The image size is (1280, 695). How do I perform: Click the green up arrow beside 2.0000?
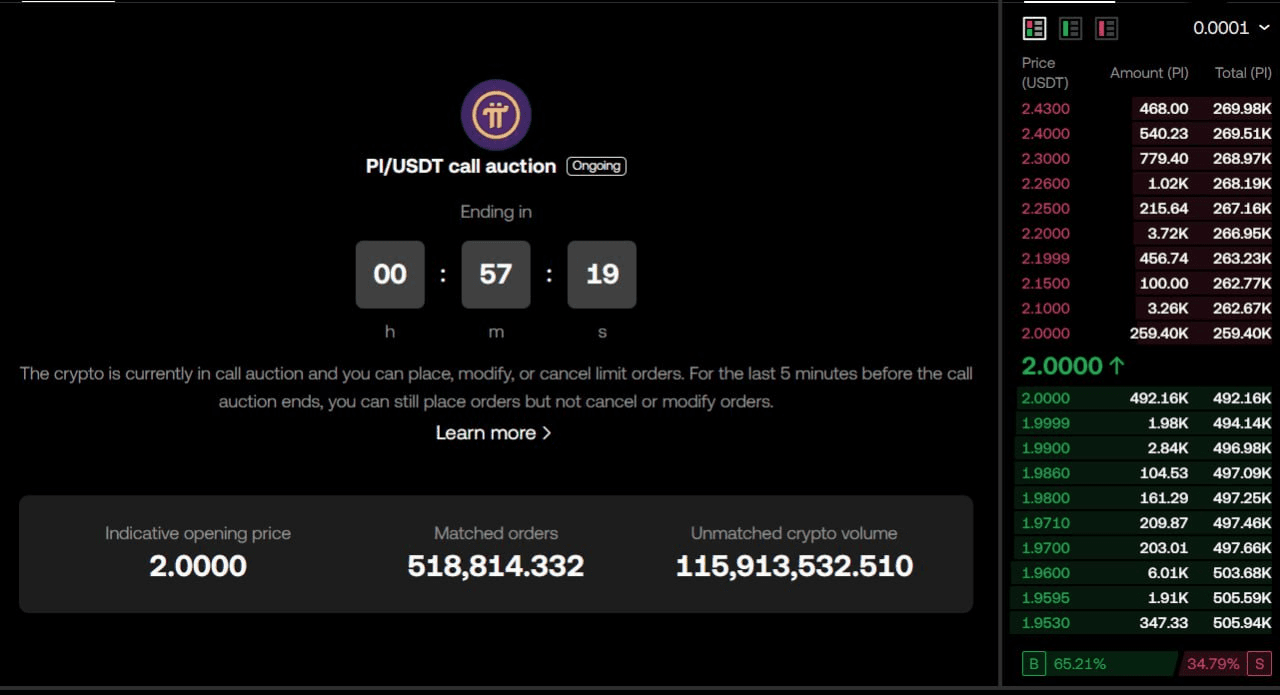coord(1117,367)
